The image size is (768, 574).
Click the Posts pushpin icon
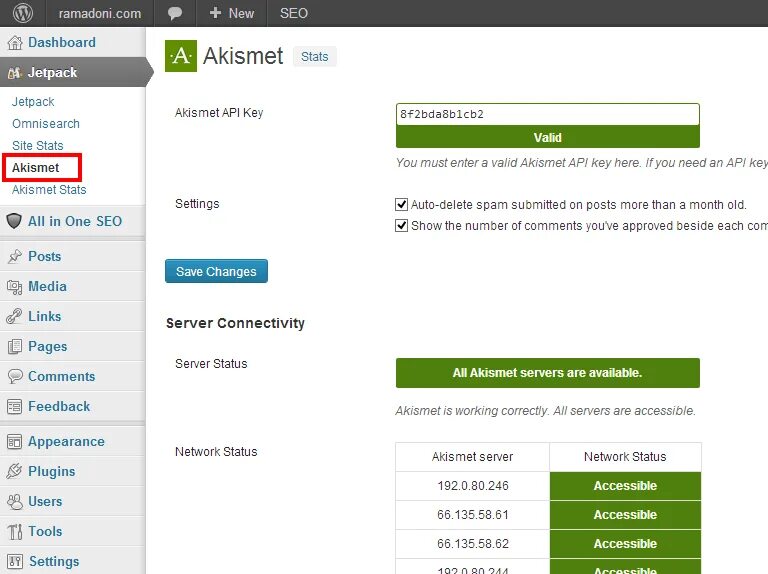click(x=15, y=256)
